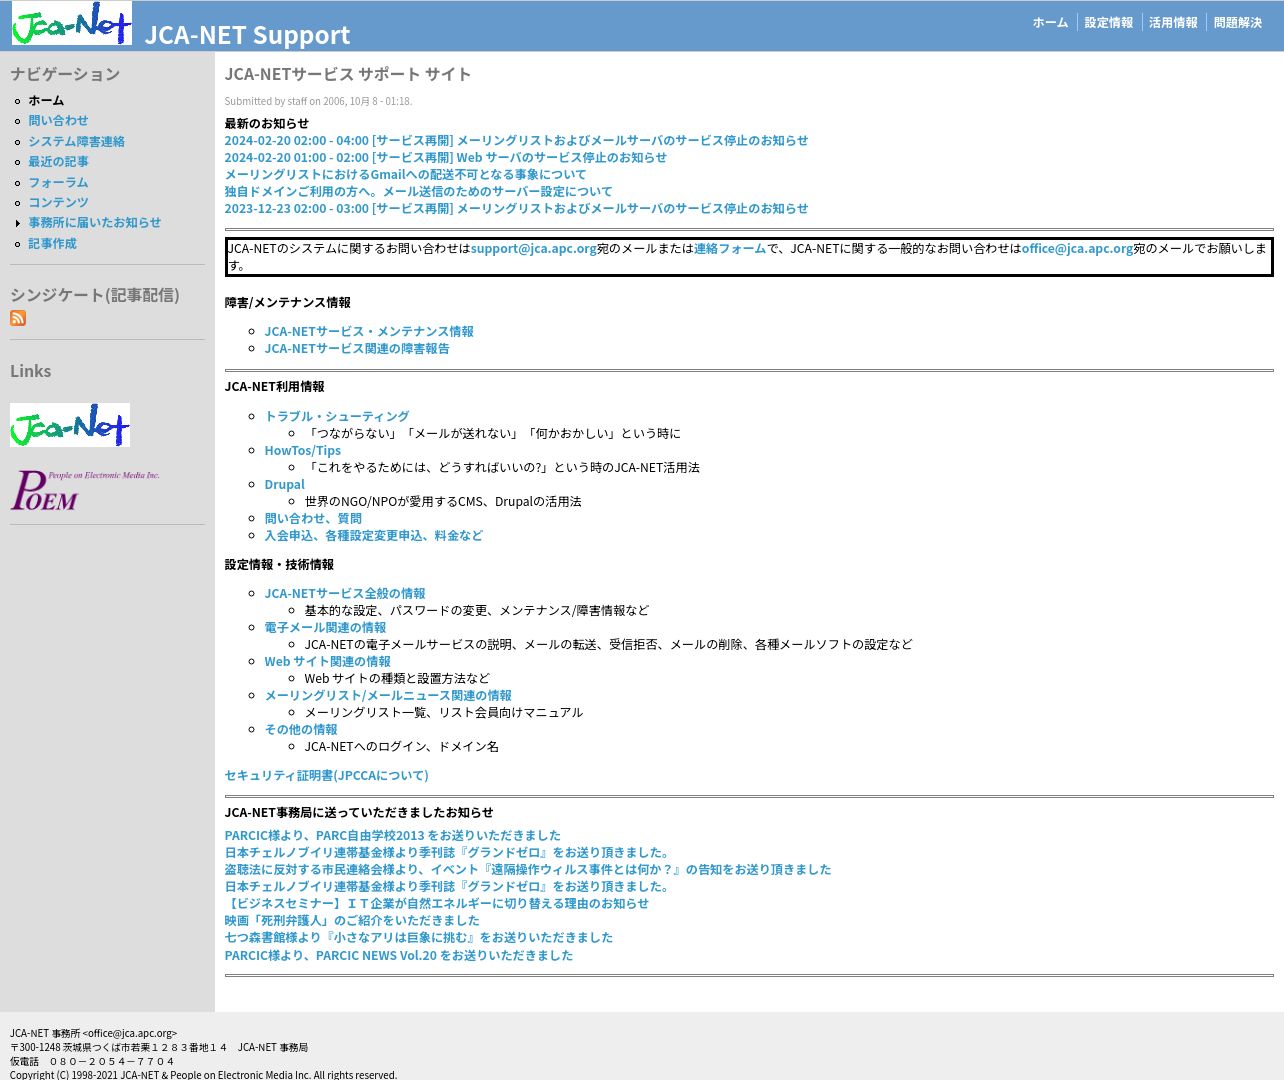1284x1080 pixels.
Task: Open the 遠隔操作ウィルス事件とは何か event link
Action: click(528, 869)
